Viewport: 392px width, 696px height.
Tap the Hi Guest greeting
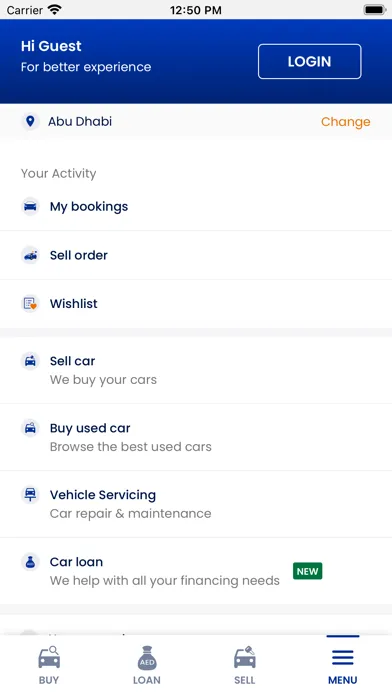pyautogui.click(x=51, y=46)
